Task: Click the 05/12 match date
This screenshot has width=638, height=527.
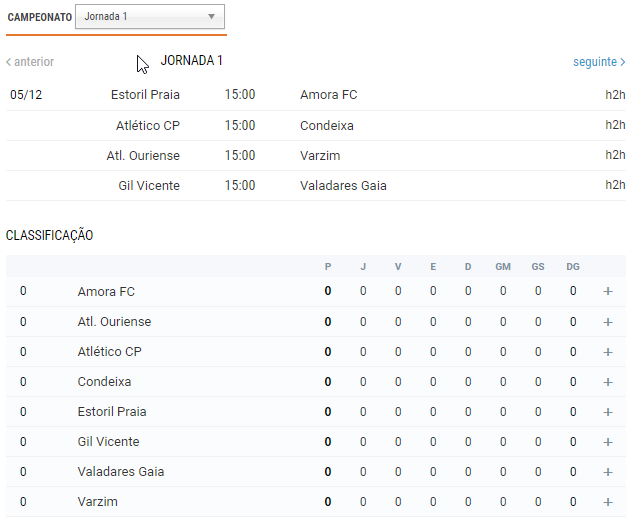Action: (26, 95)
